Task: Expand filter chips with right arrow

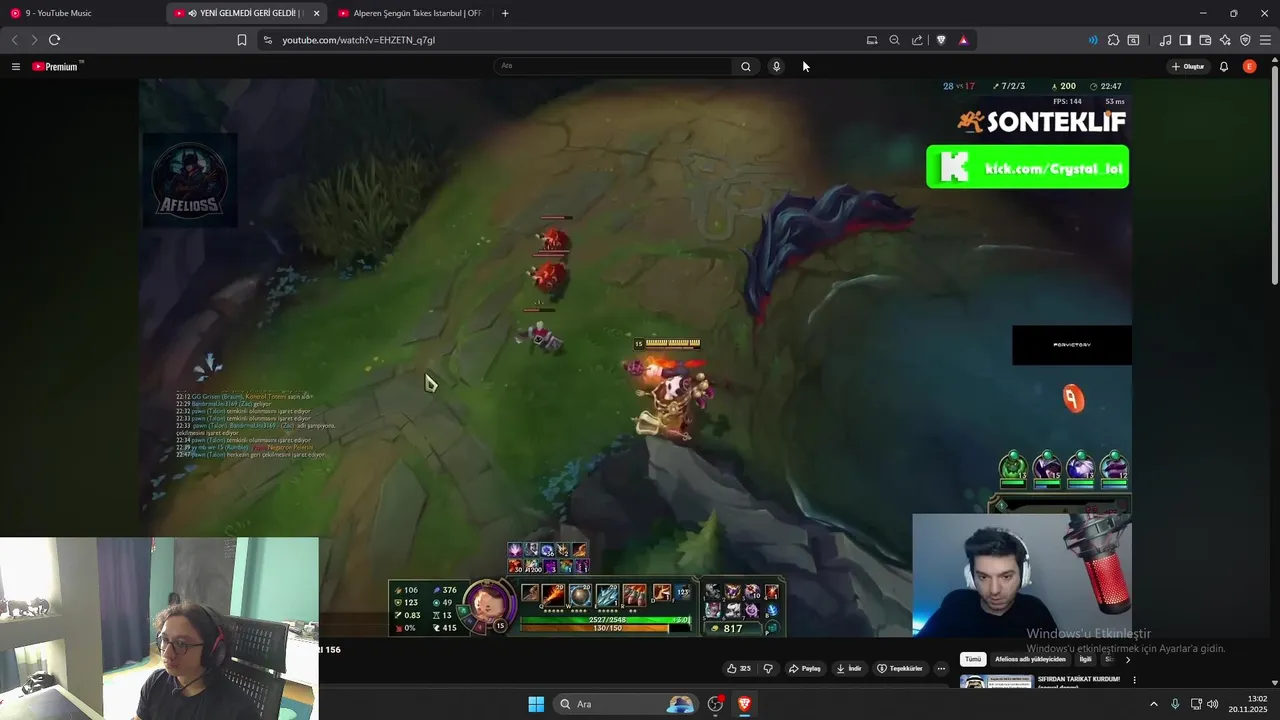Action: (x=1128, y=659)
